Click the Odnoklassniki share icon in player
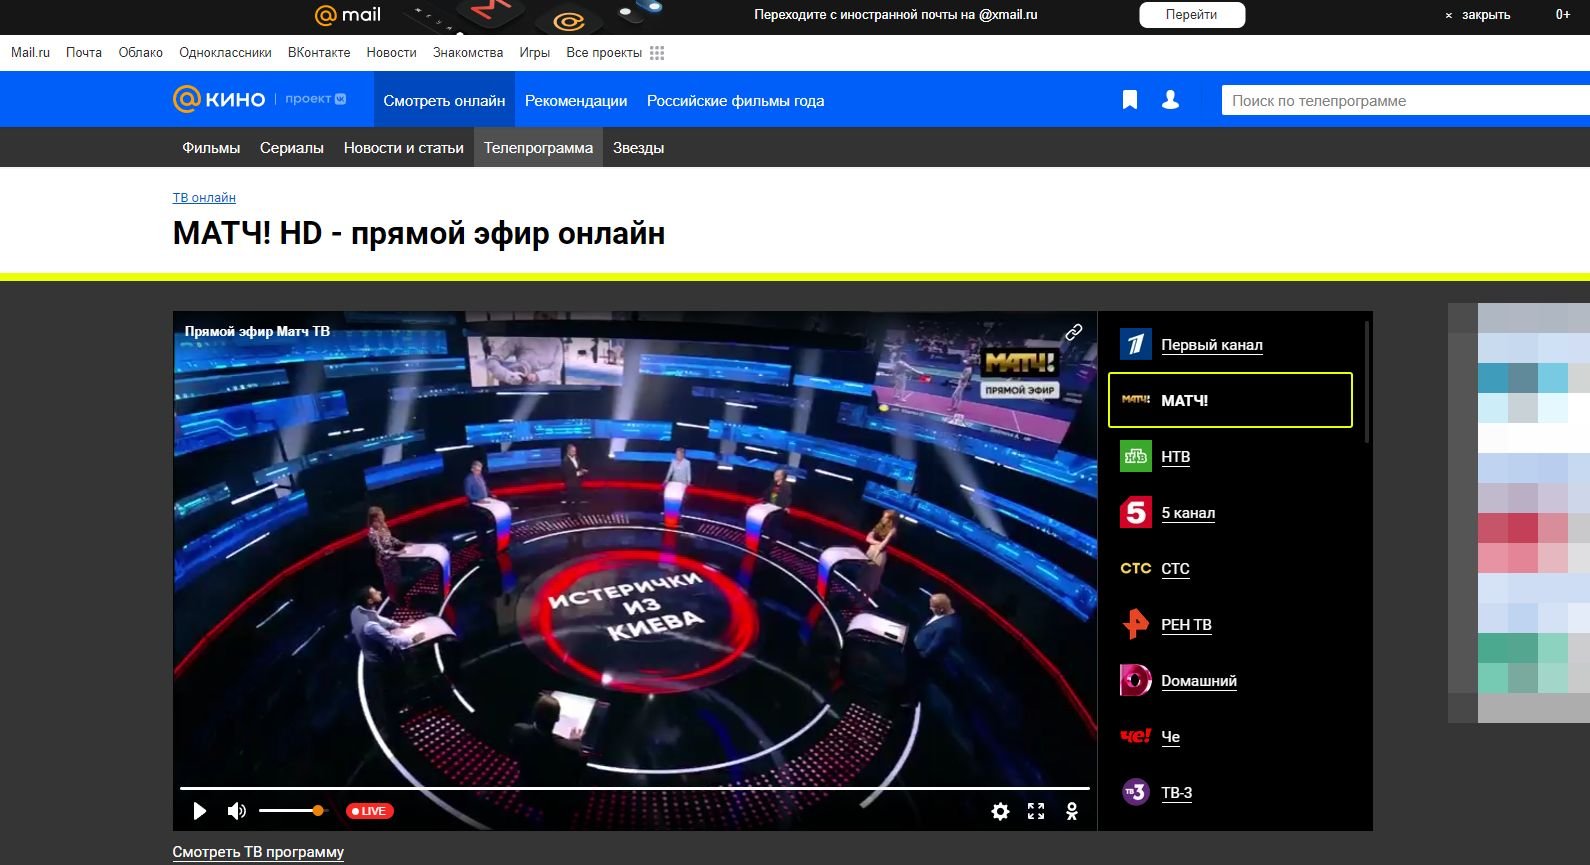The height and width of the screenshot is (865, 1590). [1072, 811]
